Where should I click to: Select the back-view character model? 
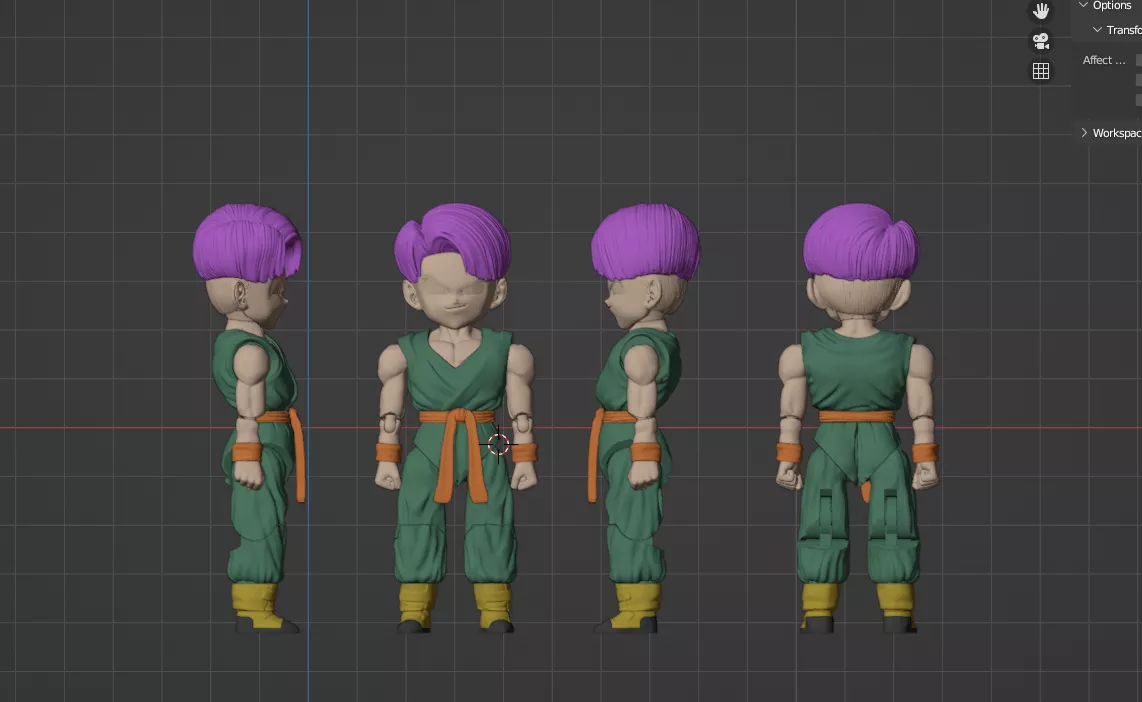coord(857,418)
